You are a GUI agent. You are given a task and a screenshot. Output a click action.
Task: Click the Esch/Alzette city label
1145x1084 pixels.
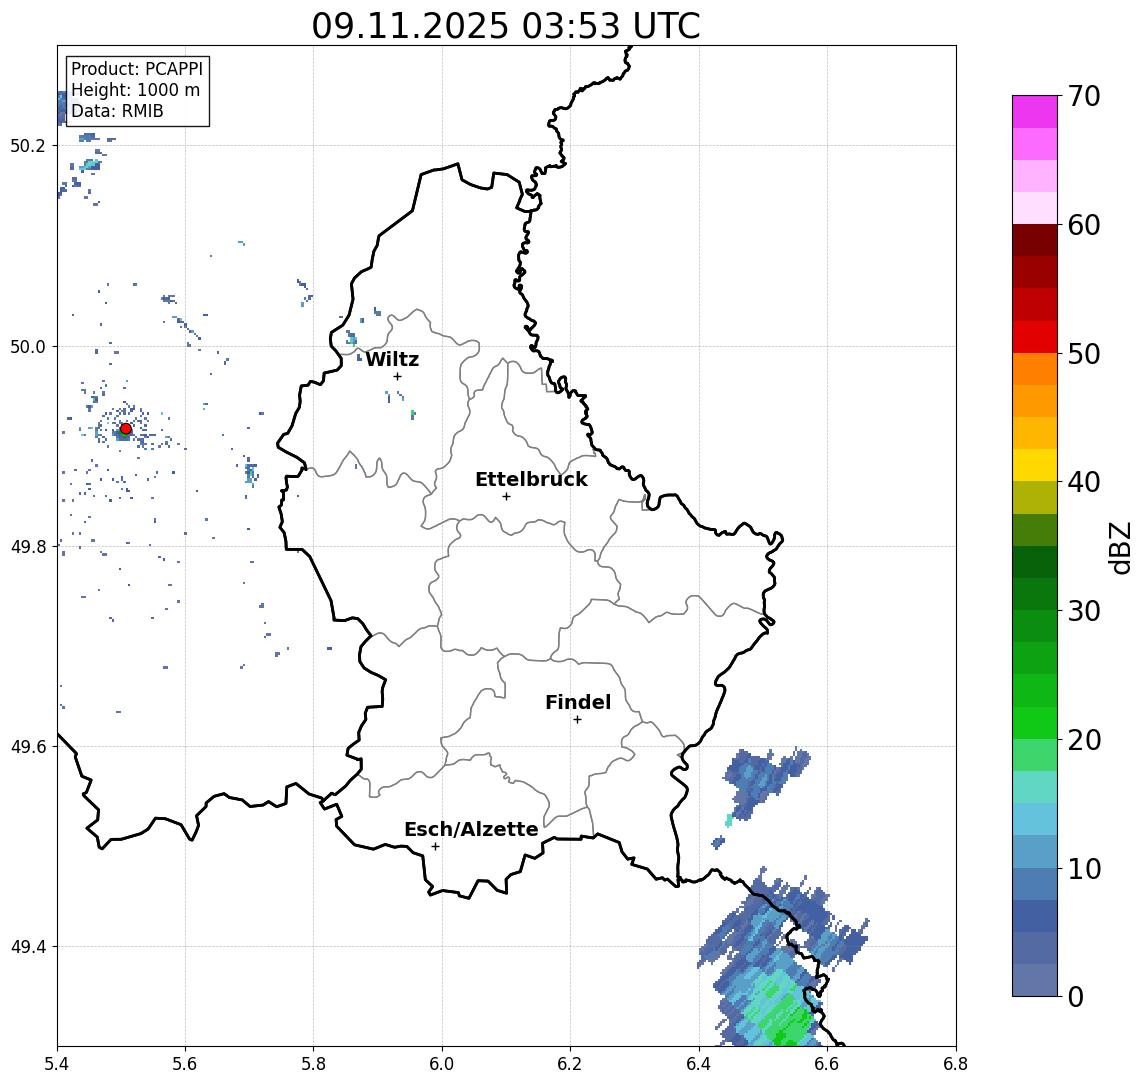tap(471, 829)
